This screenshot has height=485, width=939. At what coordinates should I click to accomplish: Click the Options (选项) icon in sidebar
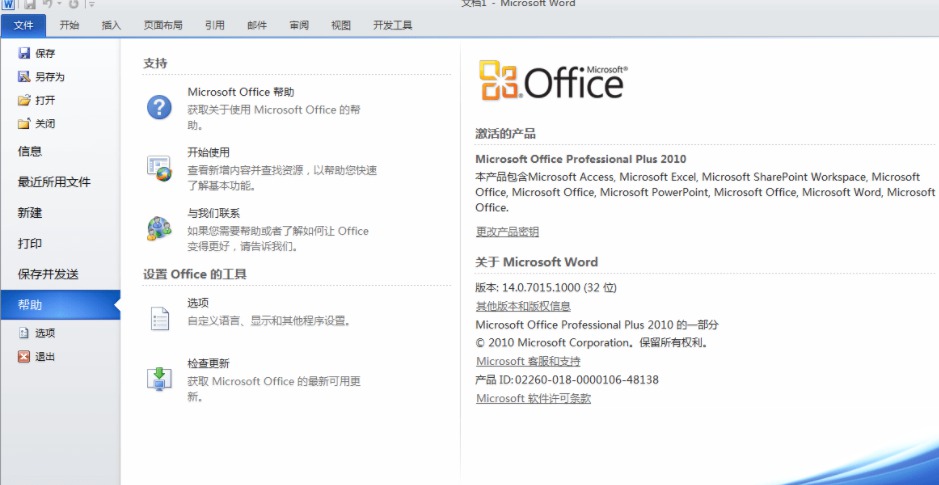click(x=24, y=333)
